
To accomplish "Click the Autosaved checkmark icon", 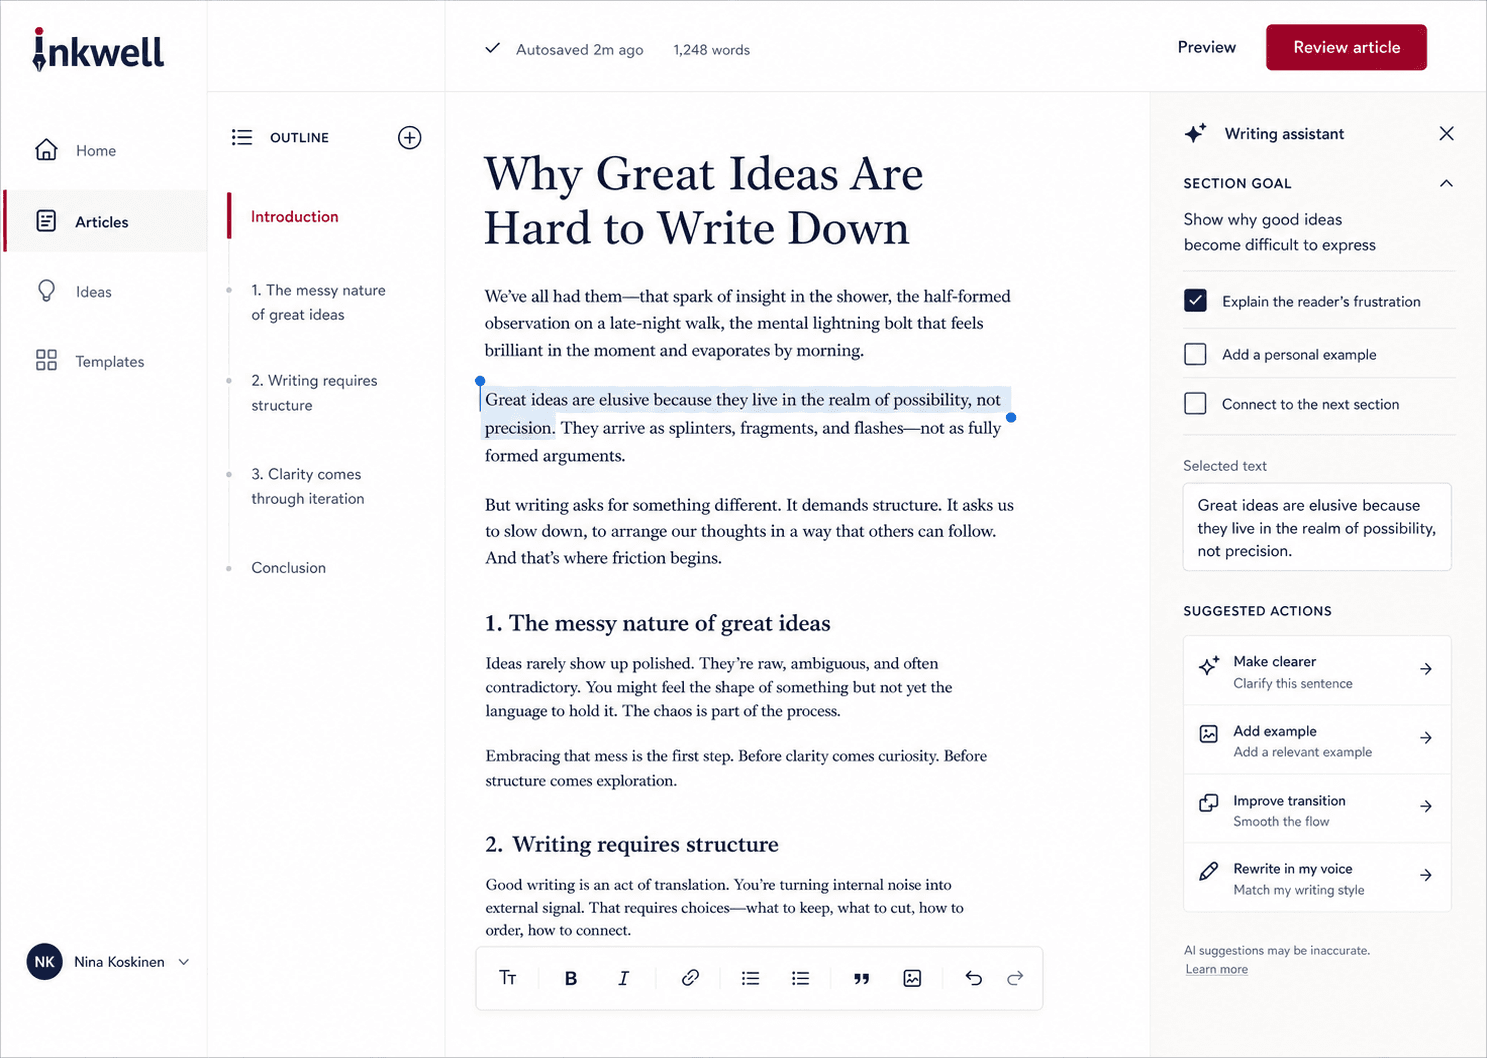I will (x=492, y=48).
